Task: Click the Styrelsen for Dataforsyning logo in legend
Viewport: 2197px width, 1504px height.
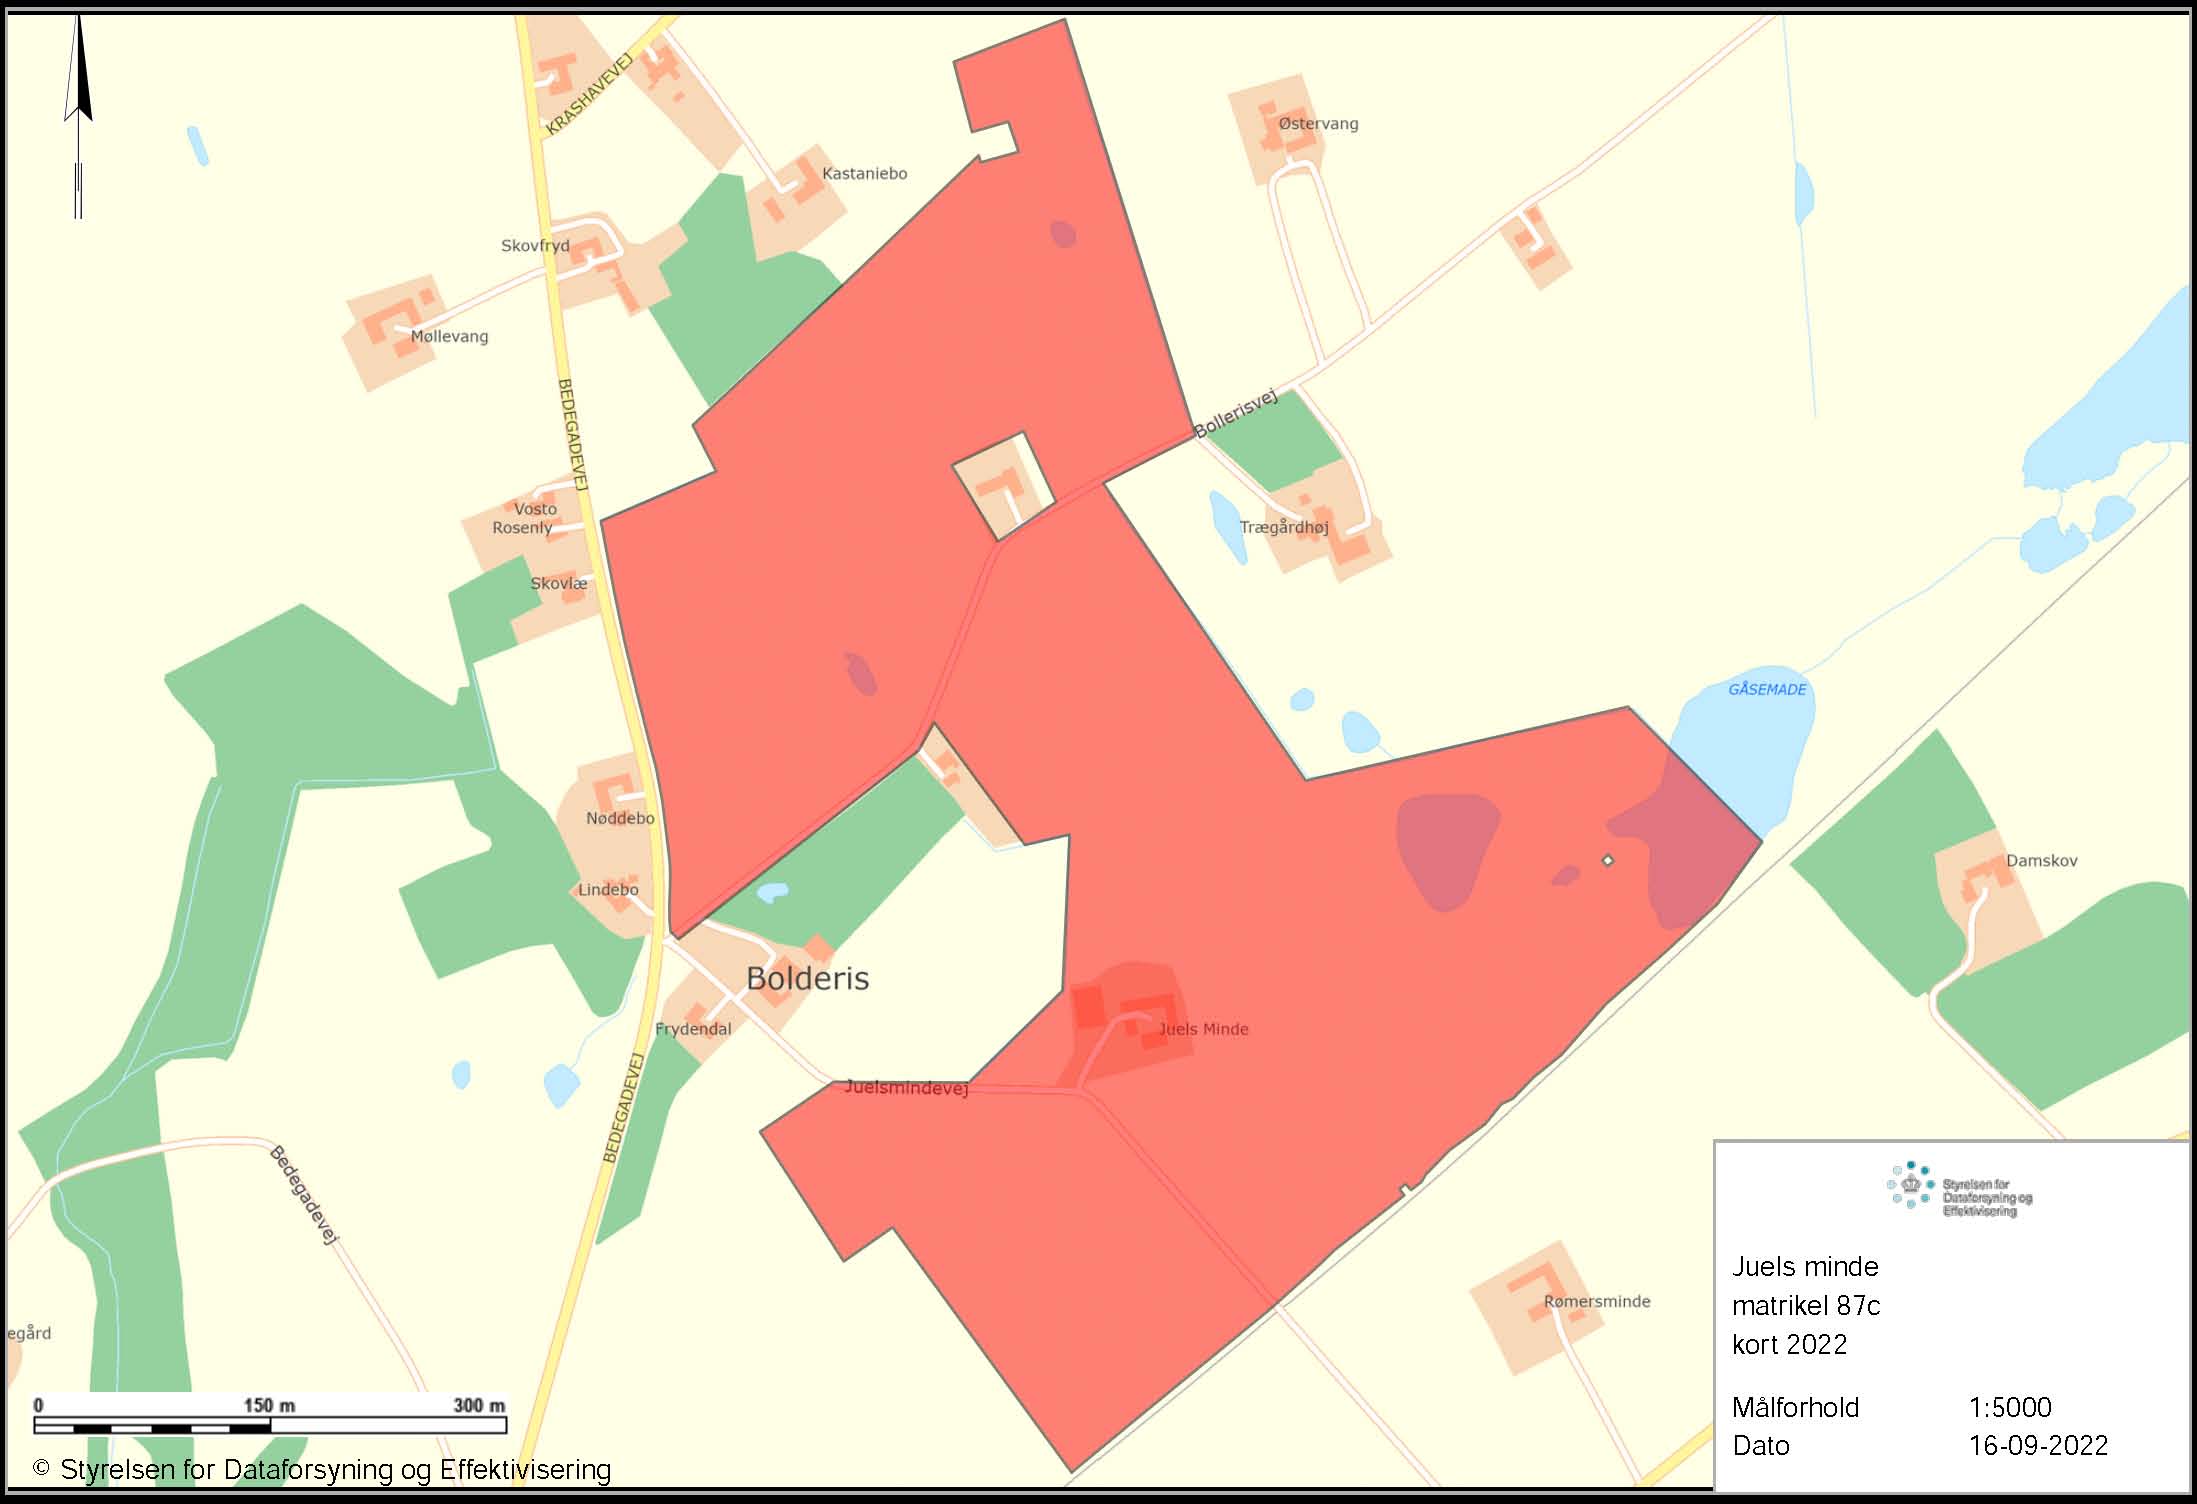Action: (1959, 1189)
